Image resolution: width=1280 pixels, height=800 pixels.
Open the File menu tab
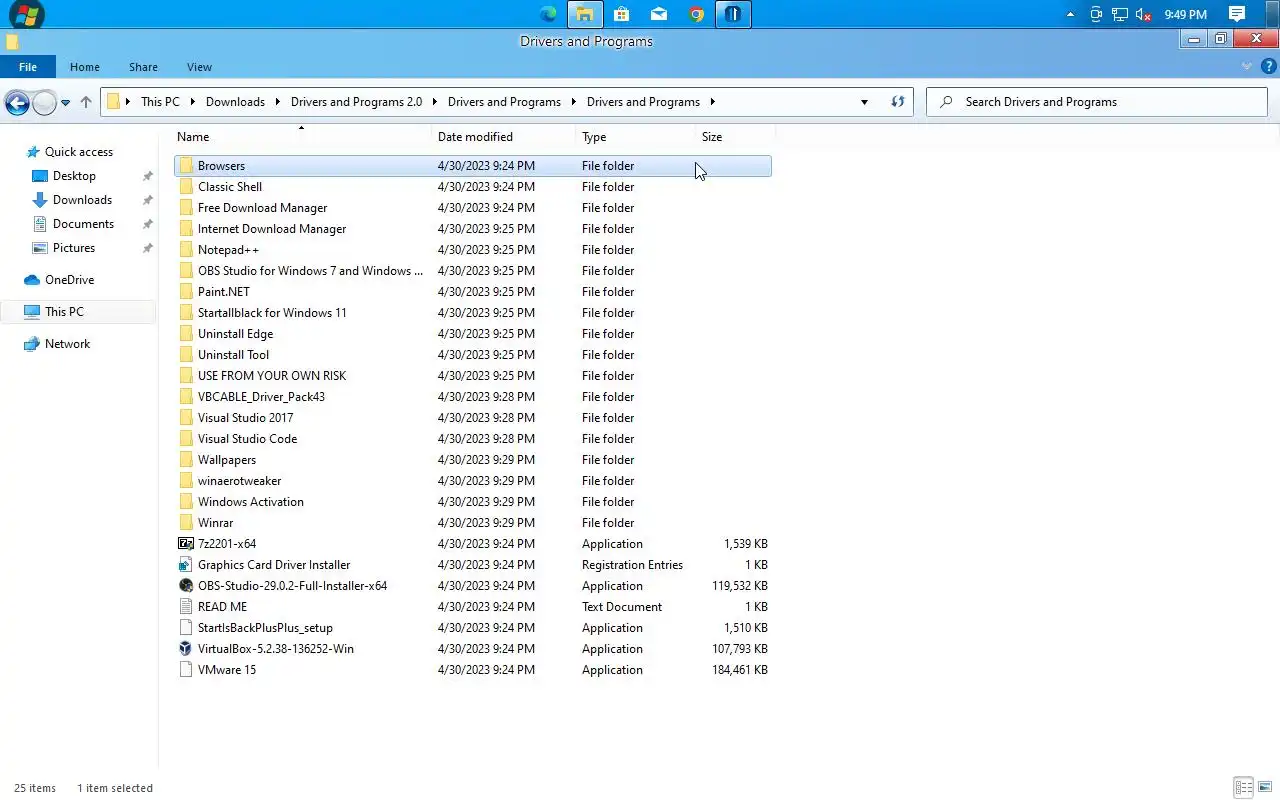(28, 67)
